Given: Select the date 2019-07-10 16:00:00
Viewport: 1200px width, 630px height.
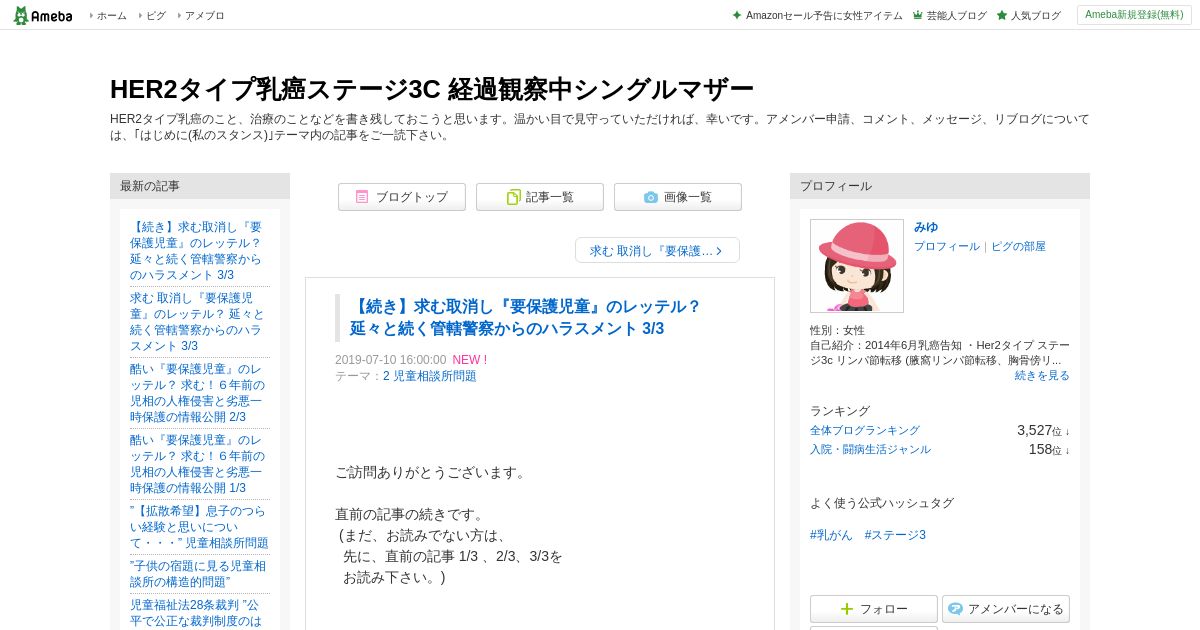Looking at the screenshot, I should point(390,360).
